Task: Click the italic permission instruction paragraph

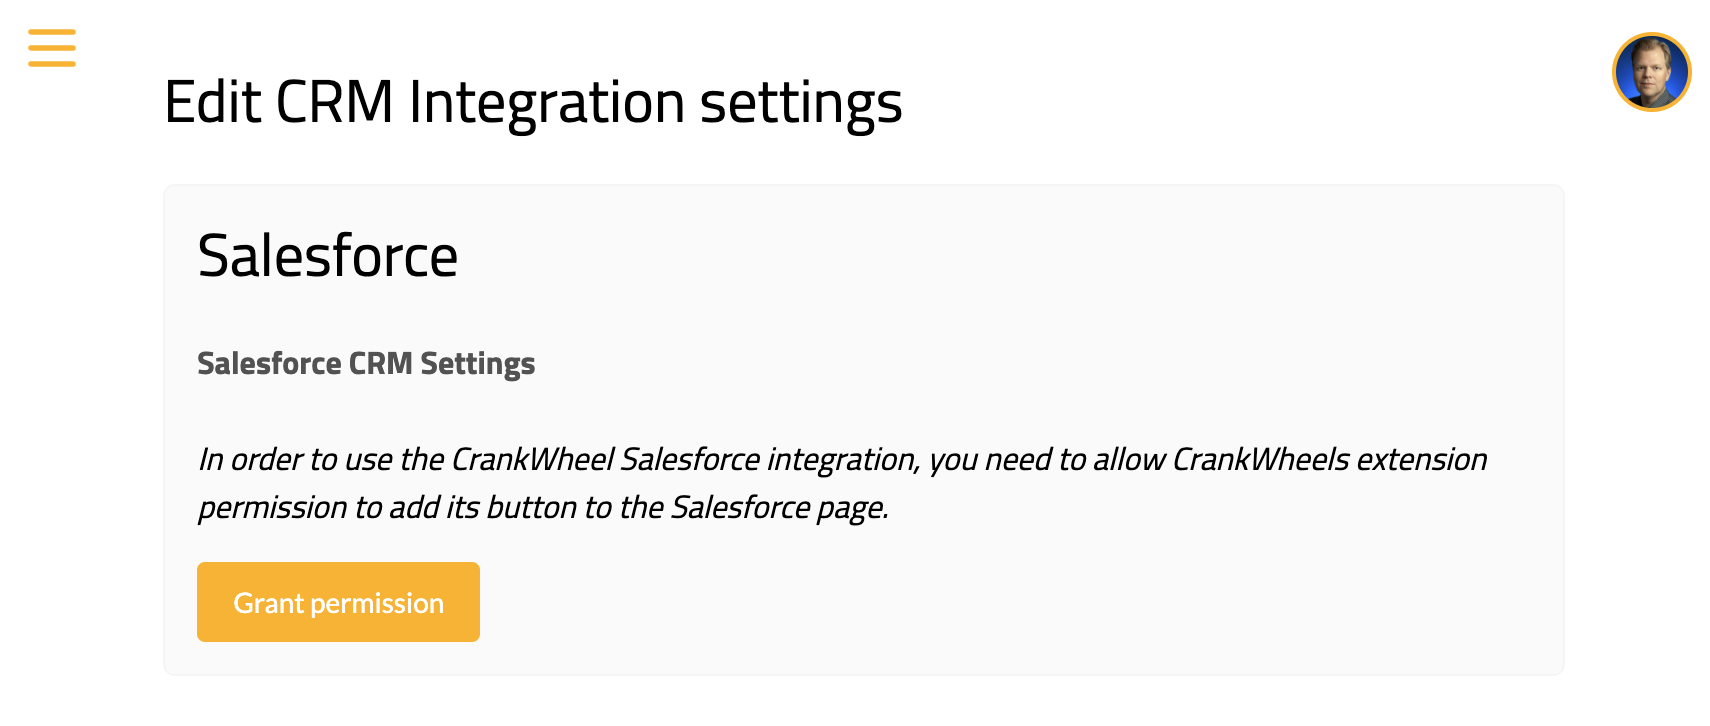Action: pyautogui.click(x=842, y=484)
